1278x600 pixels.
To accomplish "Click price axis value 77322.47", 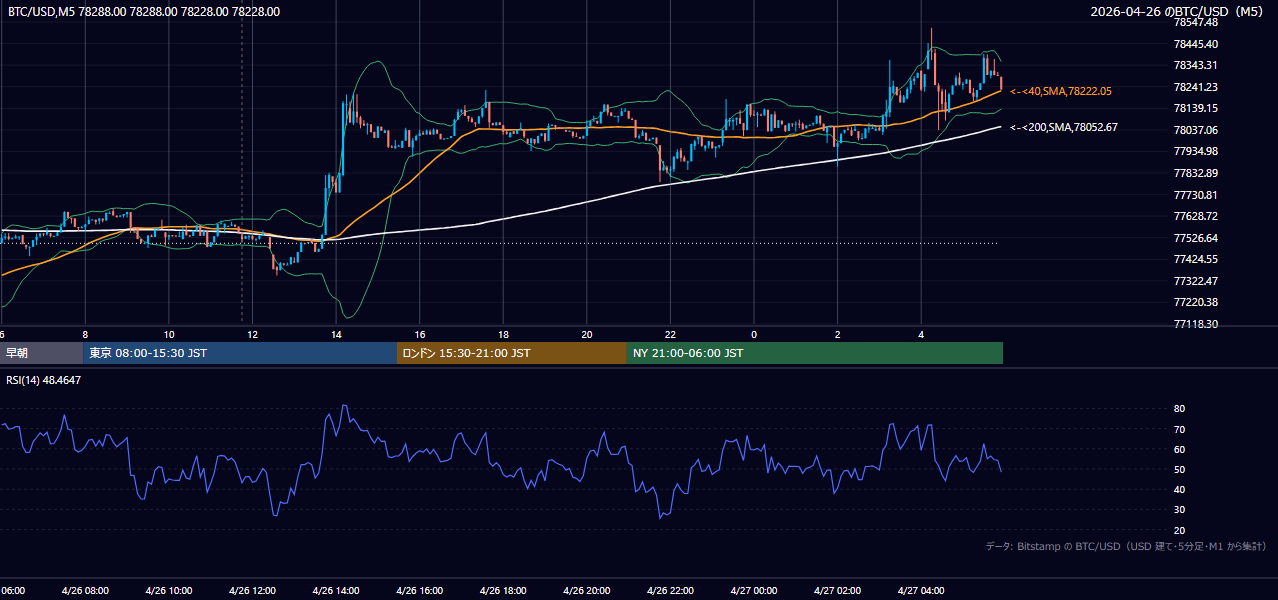I will (1195, 281).
